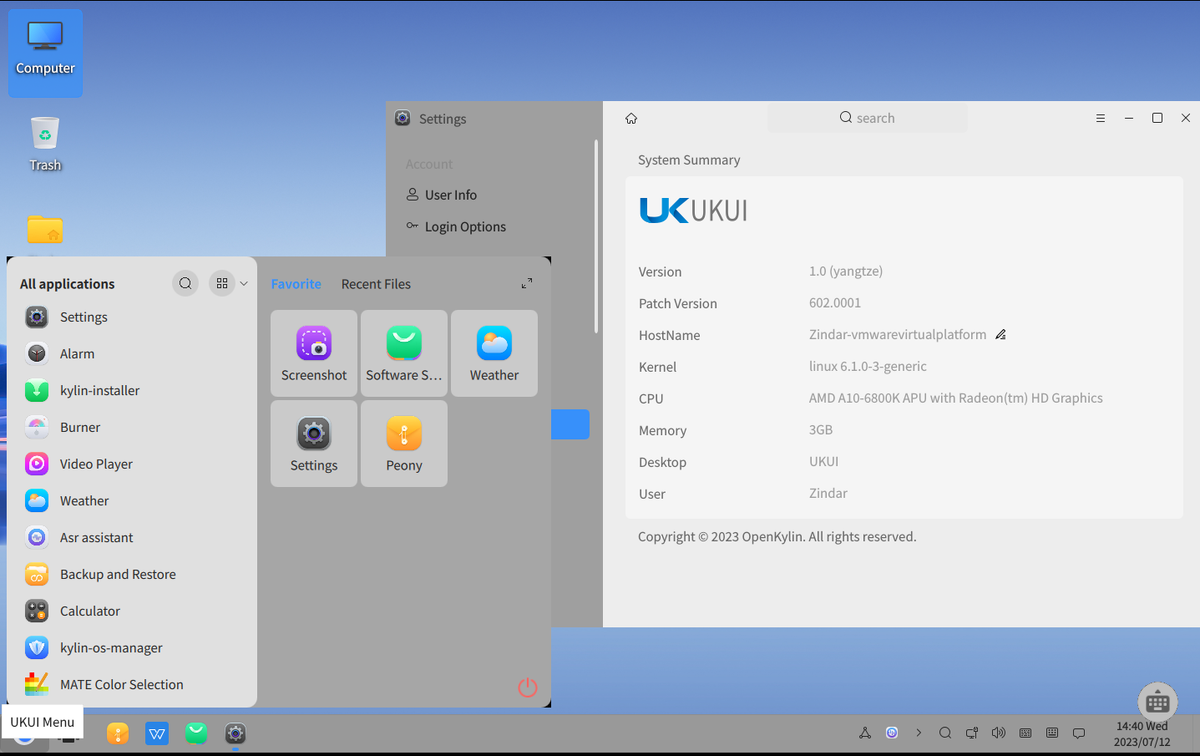Switch to the Recent Files tab
The image size is (1200, 756).
[x=376, y=284]
